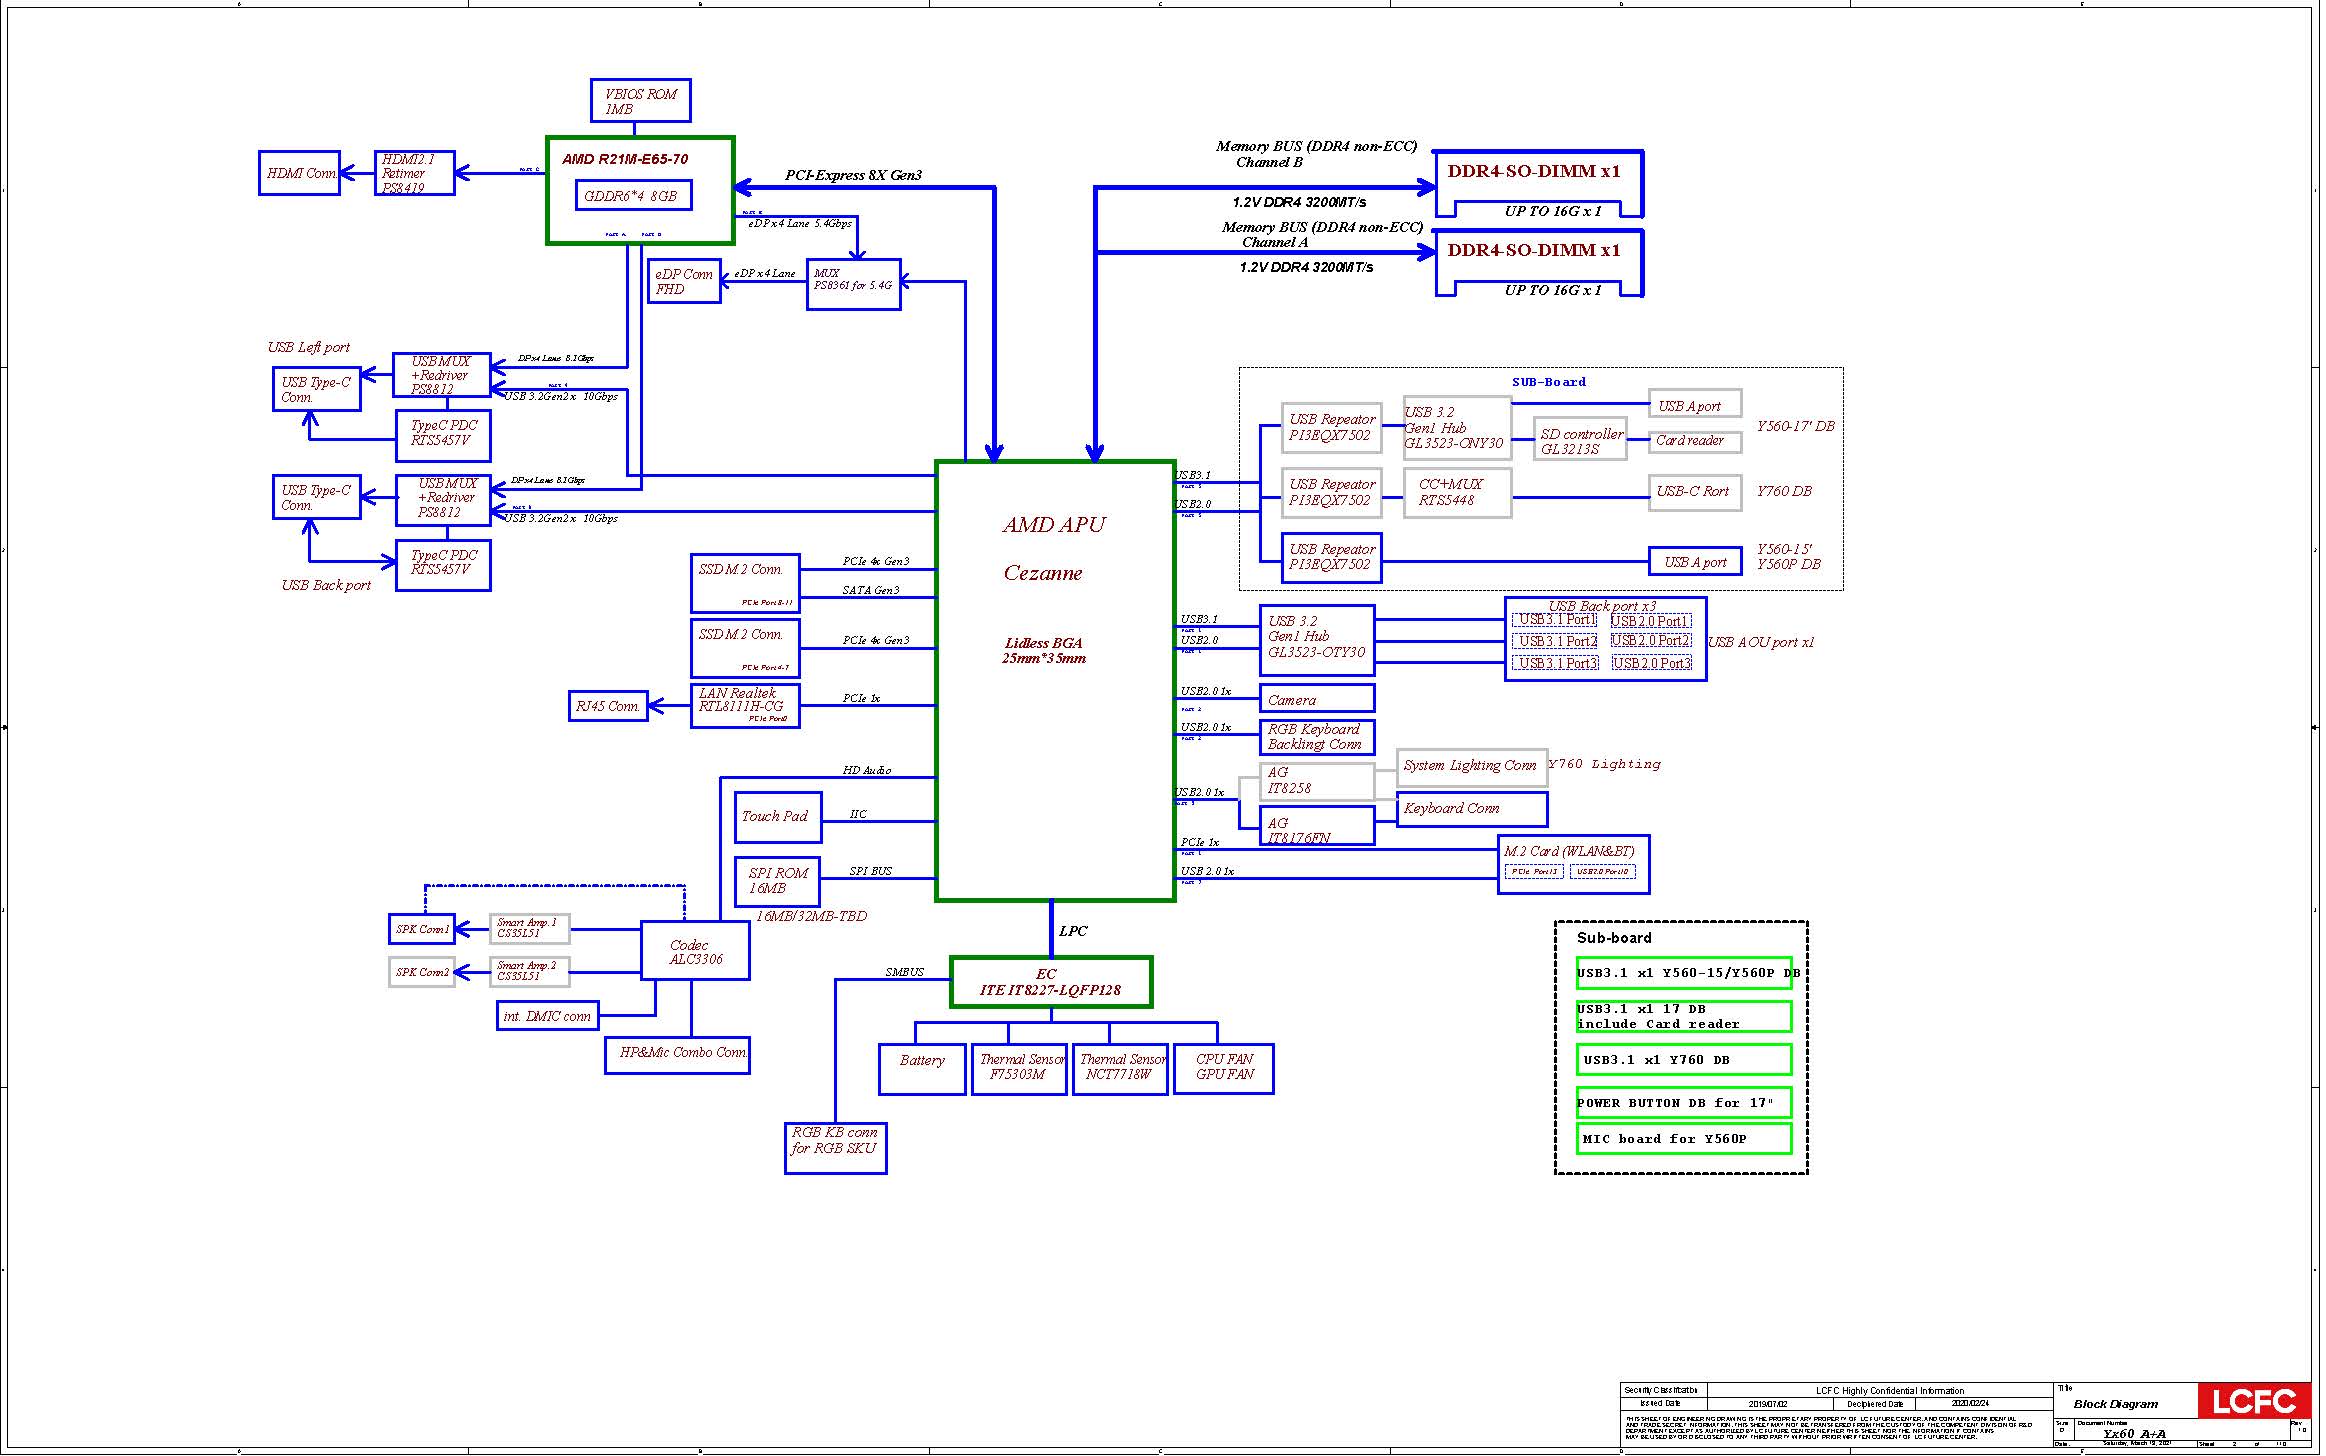Select the SPI ROM 16MB box
Screen dimensions: 2326x1456
777,881
